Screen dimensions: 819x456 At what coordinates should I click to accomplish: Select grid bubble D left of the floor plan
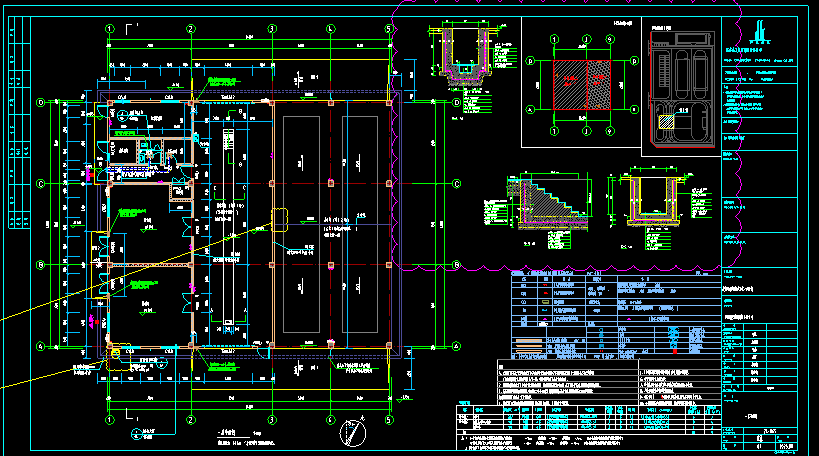point(41,102)
